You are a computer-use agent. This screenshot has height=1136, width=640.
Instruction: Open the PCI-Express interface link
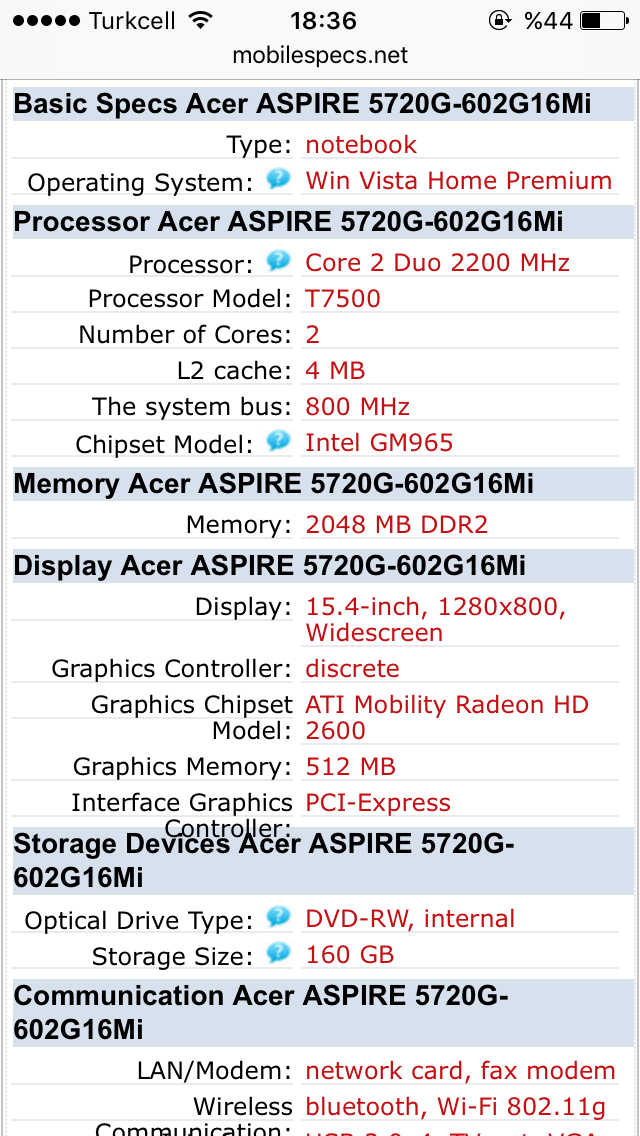pos(378,802)
